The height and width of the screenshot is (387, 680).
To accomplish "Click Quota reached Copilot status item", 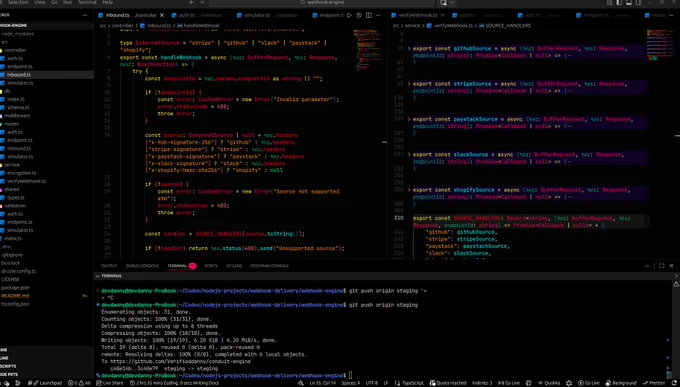I will tap(448, 383).
